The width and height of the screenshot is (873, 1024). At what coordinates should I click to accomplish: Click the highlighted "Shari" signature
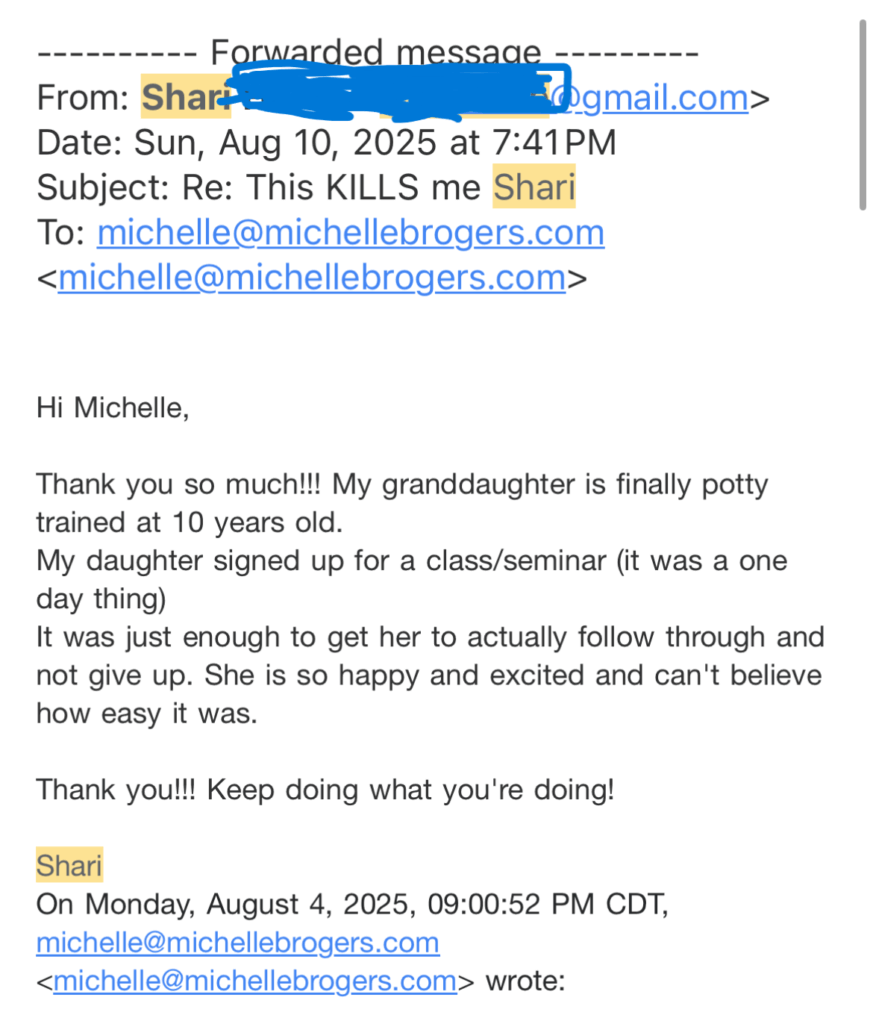coord(69,864)
